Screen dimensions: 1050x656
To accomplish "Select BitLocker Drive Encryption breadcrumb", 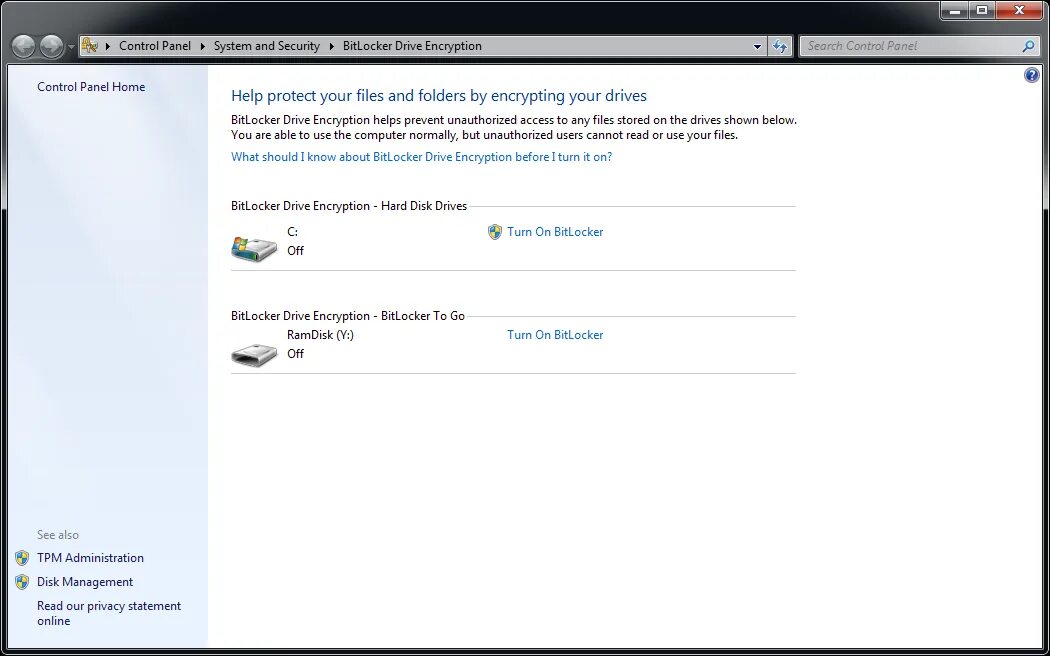I will (412, 46).
